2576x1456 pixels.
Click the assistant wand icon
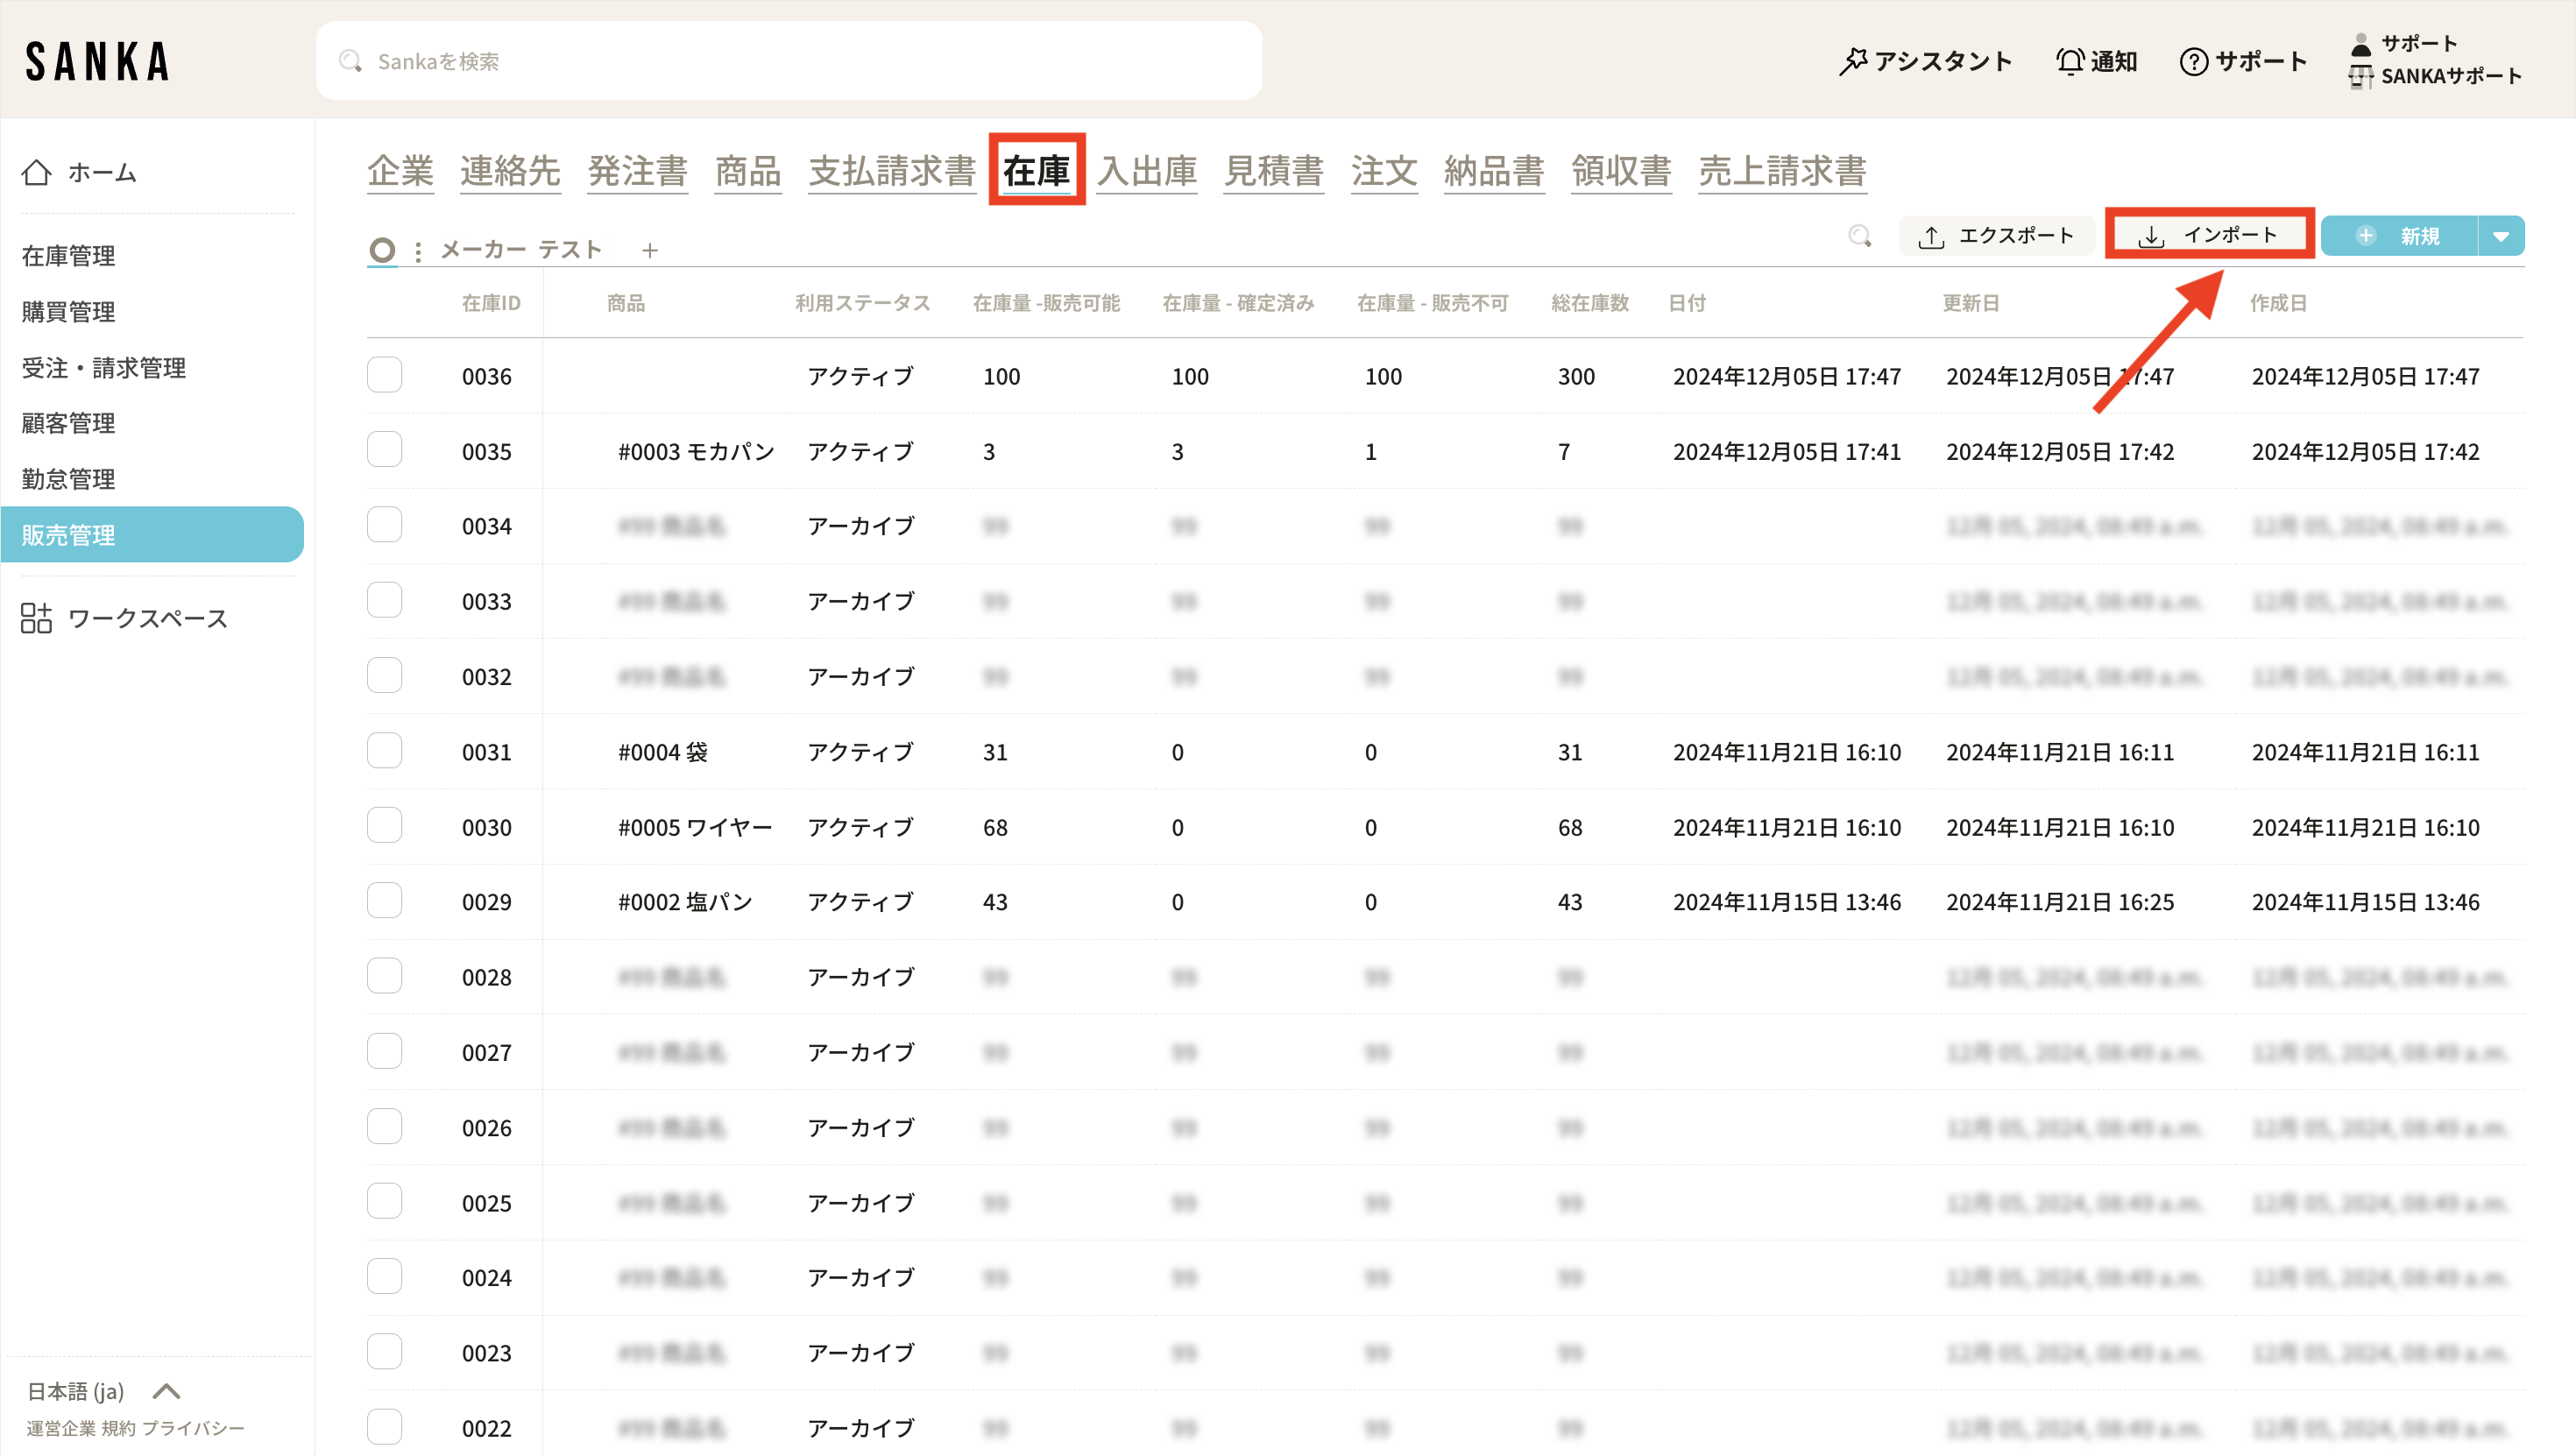coord(1852,61)
